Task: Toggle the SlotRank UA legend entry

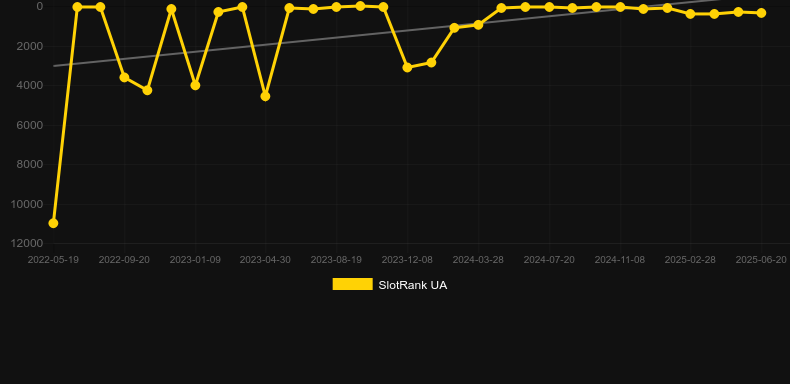Action: 389,285
